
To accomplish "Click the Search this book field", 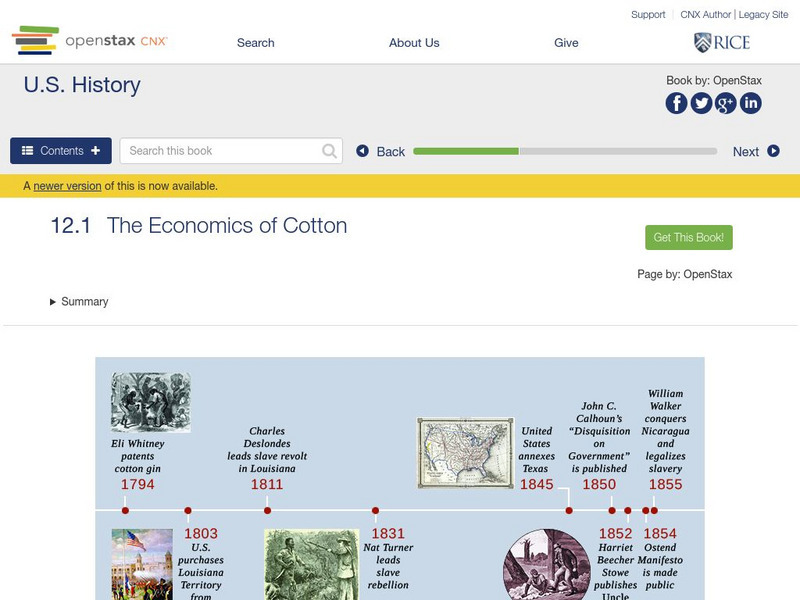I will [220, 151].
